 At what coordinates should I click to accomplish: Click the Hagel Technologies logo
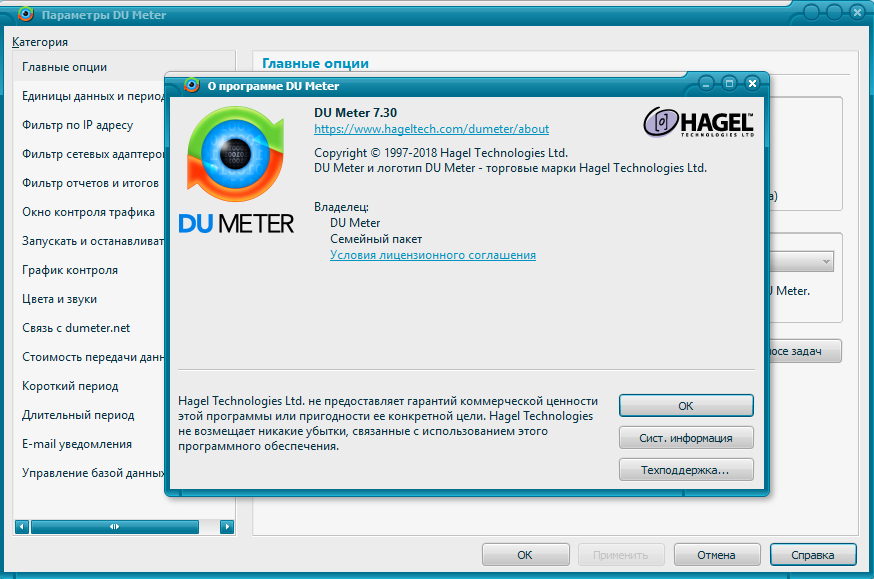tap(698, 122)
